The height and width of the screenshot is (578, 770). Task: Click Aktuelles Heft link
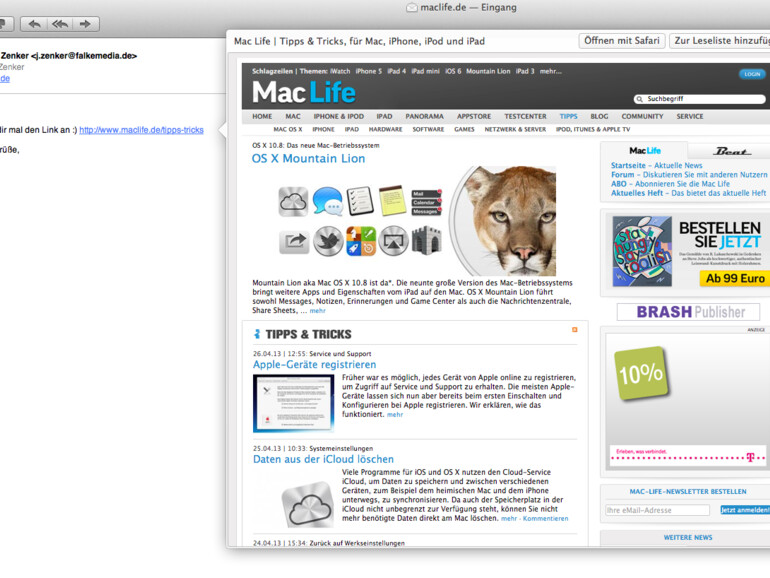coord(688,193)
